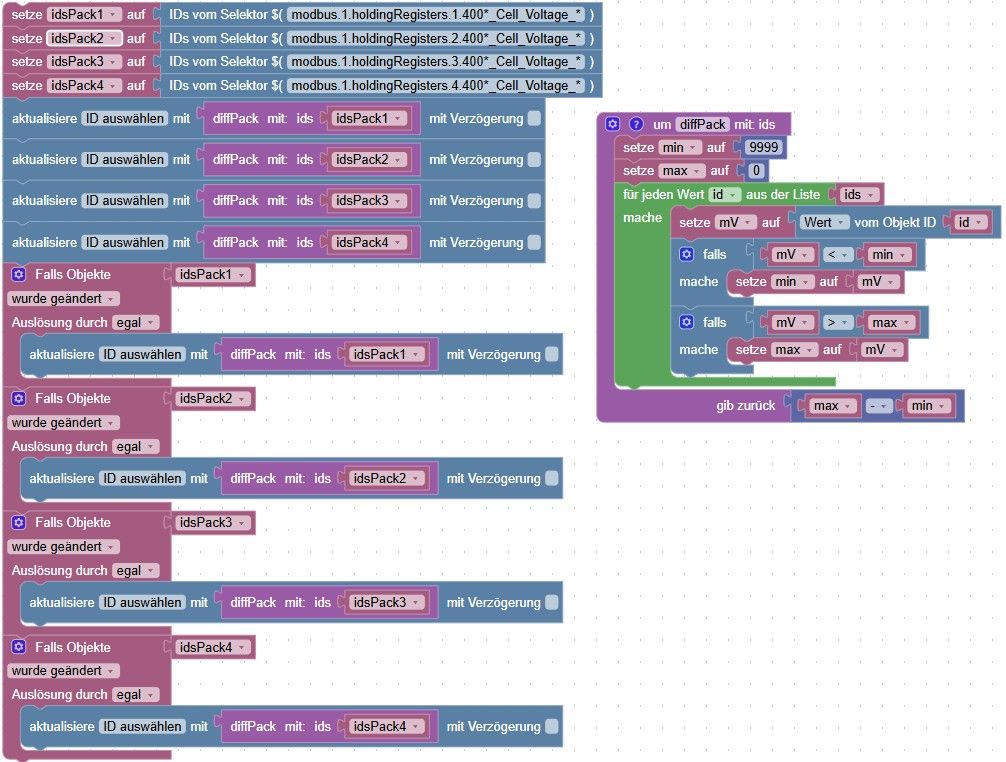
Task: Open id loop variable dropdown in für jeden Wert
Action: (x=724, y=194)
